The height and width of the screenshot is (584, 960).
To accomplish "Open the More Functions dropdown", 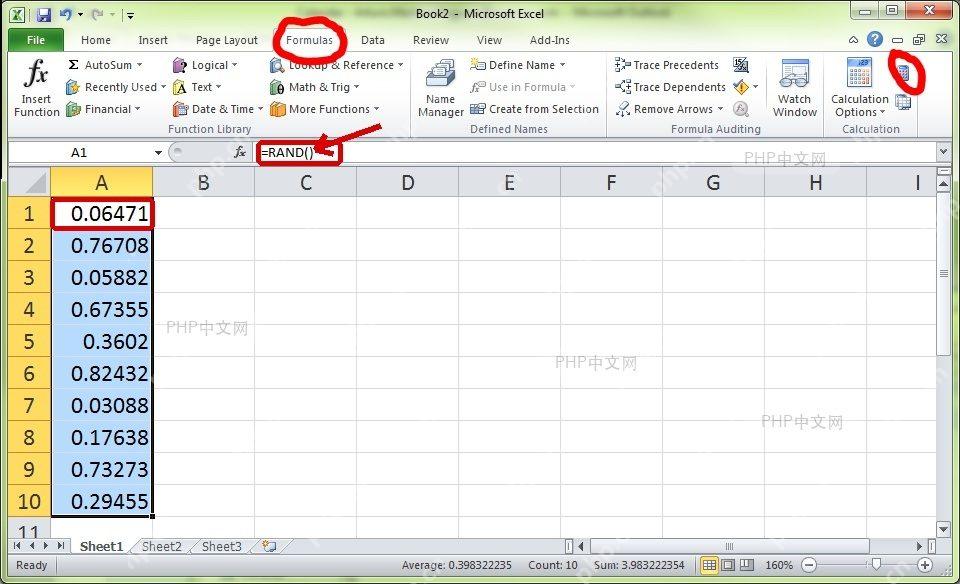I will (x=324, y=109).
